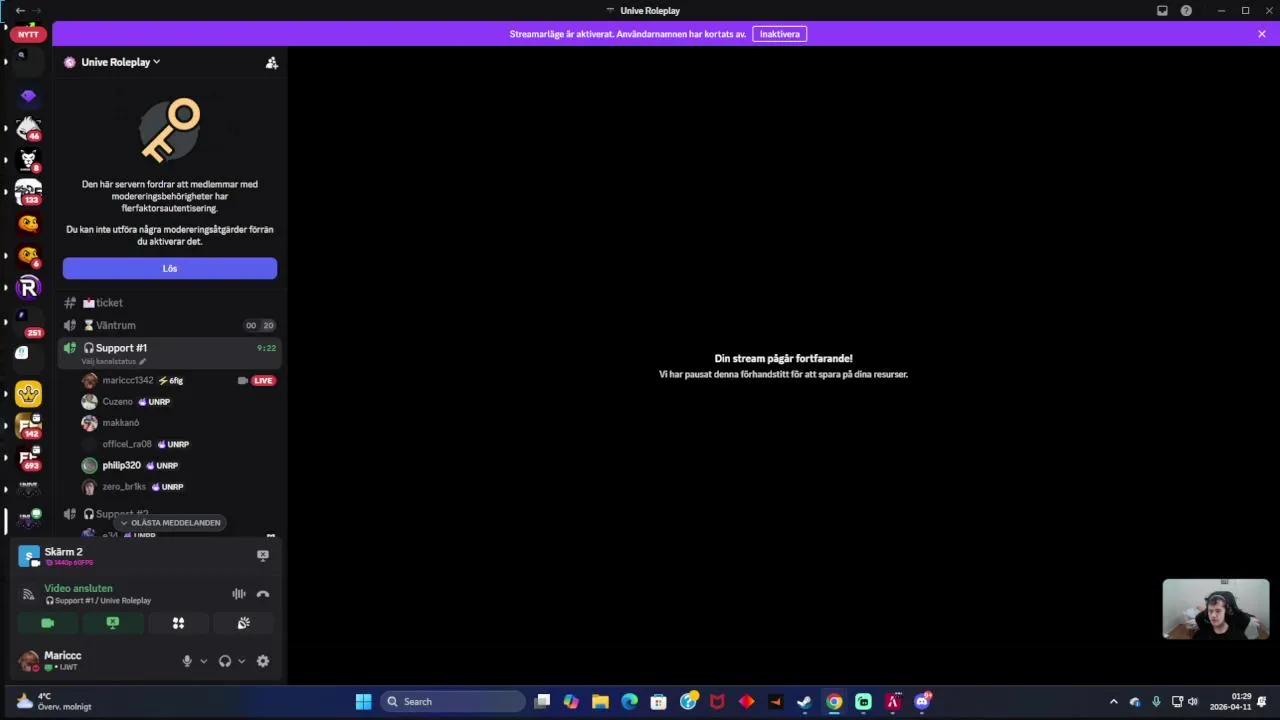Click the Video ansluten connection status
Image resolution: width=1280 pixels, height=720 pixels.
point(78,588)
